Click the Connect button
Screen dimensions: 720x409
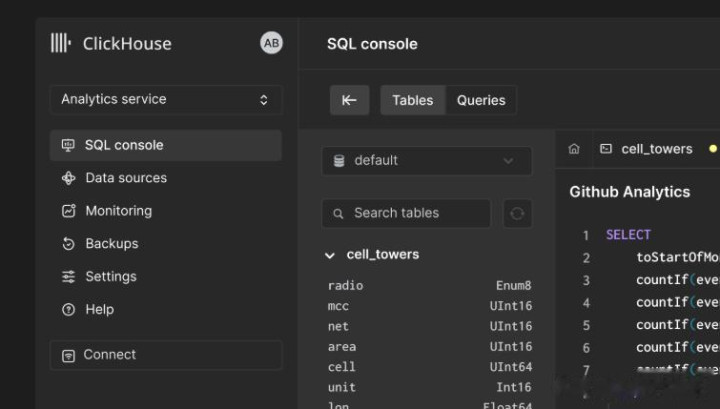pyautogui.click(x=165, y=355)
